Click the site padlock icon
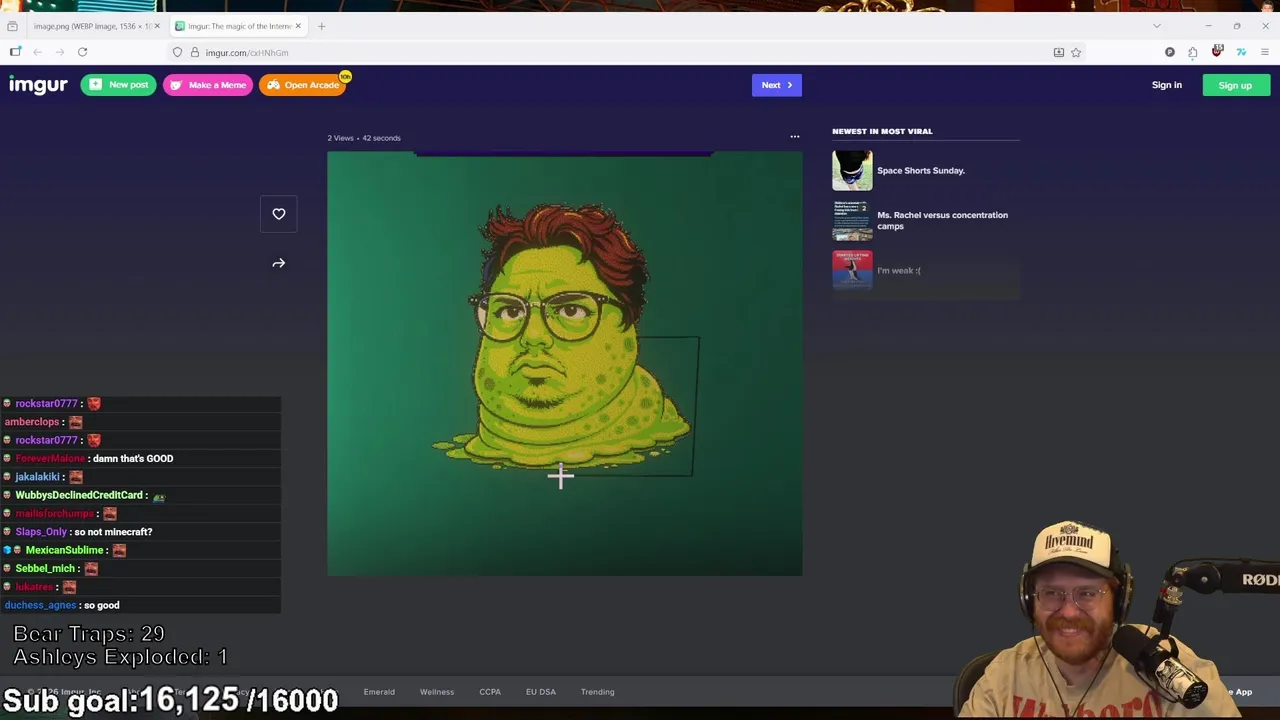Screen dimensions: 1280x720 coord(195,52)
